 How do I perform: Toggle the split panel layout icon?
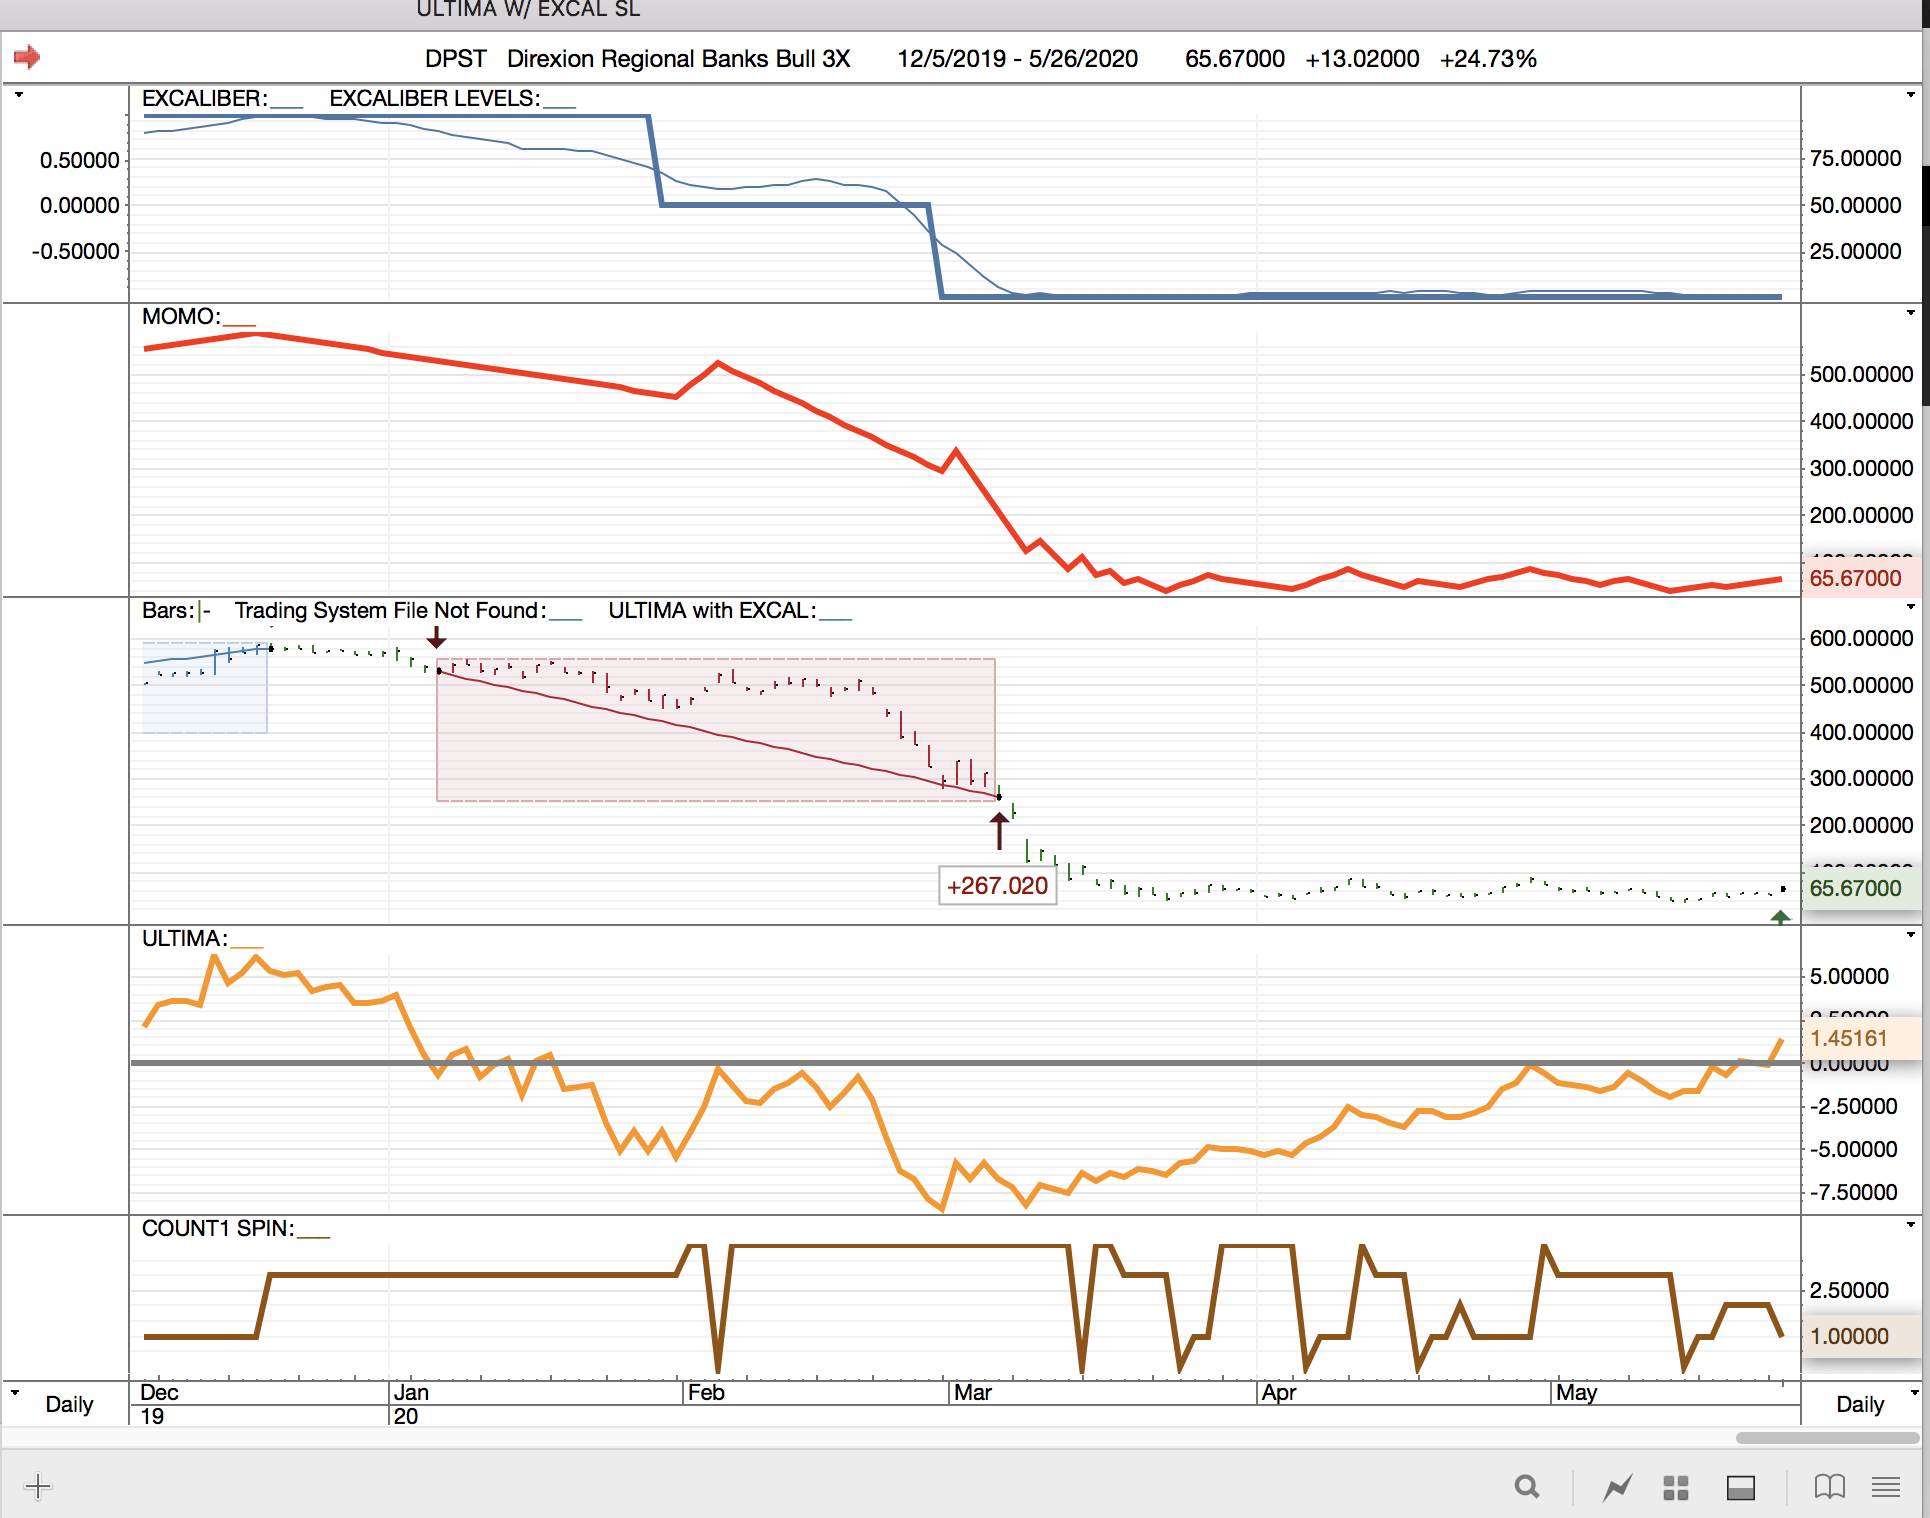point(1740,1488)
